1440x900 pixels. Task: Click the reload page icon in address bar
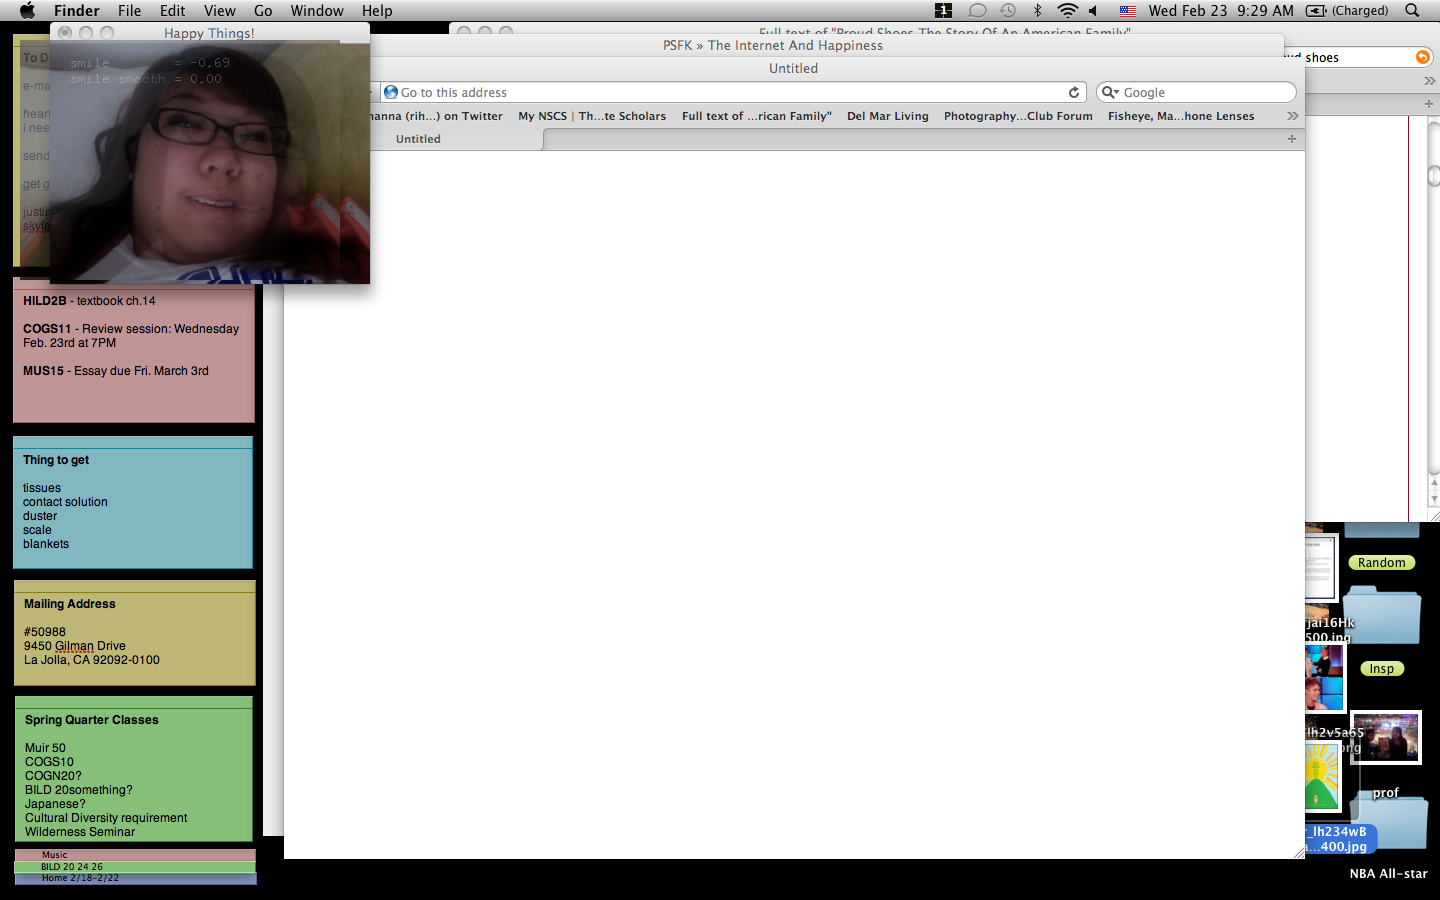(x=1074, y=92)
